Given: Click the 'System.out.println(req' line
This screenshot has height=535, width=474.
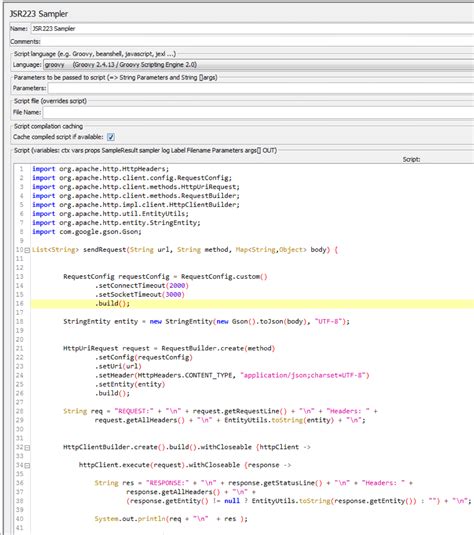Looking at the screenshot, I should click(171, 519).
